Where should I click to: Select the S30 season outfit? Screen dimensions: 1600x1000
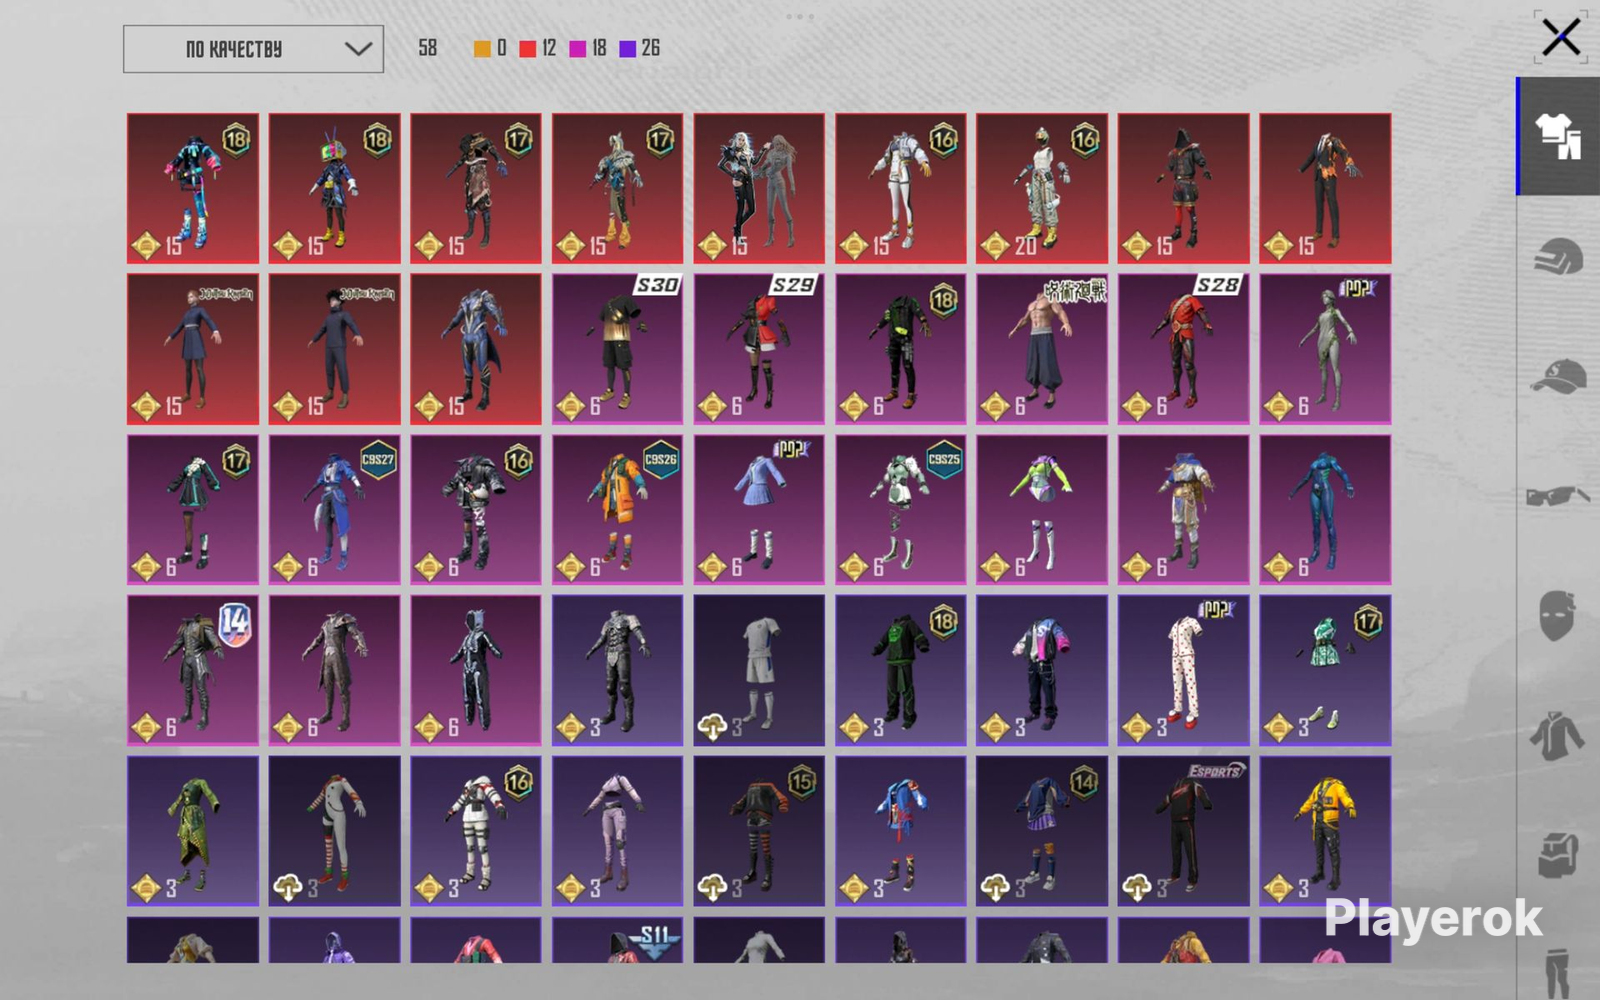[617, 349]
